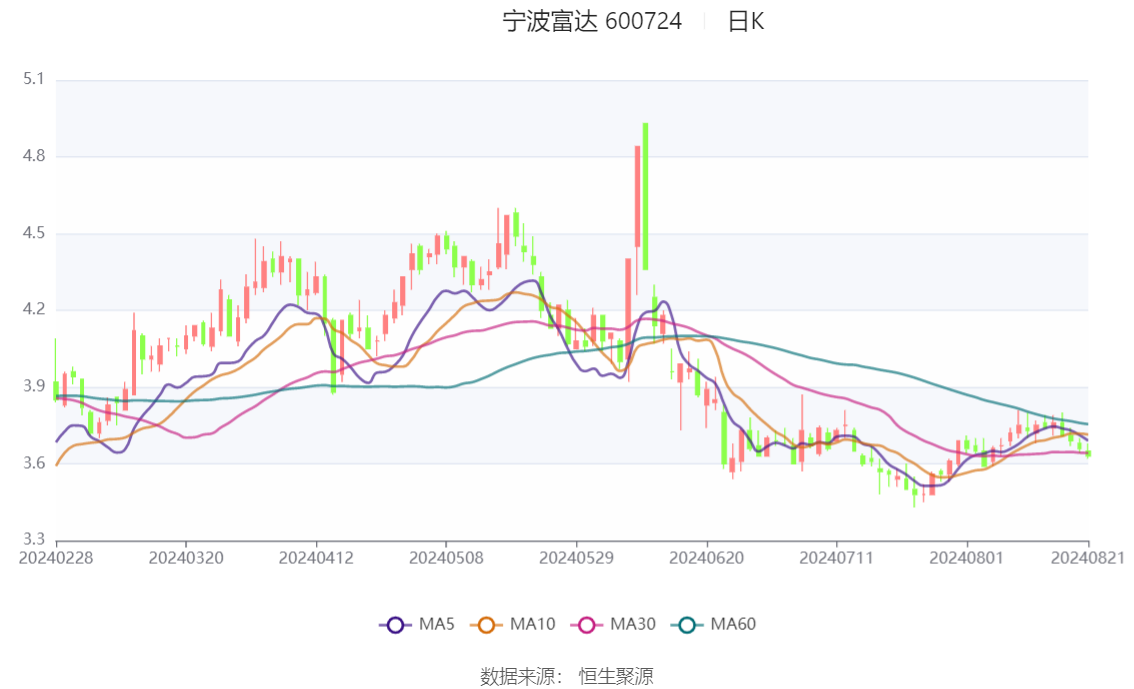The image size is (1134, 689).
Task: Click y-axis value 4.5
Action: click(33, 233)
